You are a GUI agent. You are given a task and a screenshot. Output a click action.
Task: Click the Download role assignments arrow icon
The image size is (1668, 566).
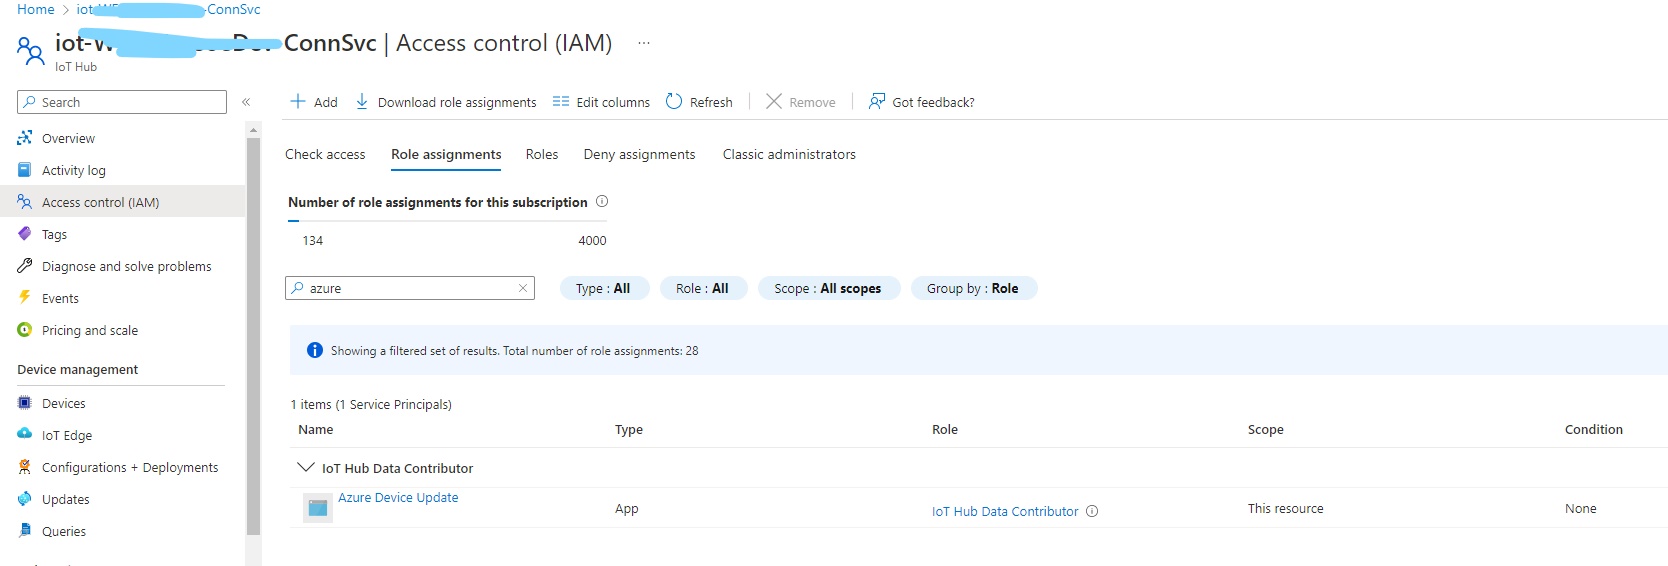tap(362, 101)
